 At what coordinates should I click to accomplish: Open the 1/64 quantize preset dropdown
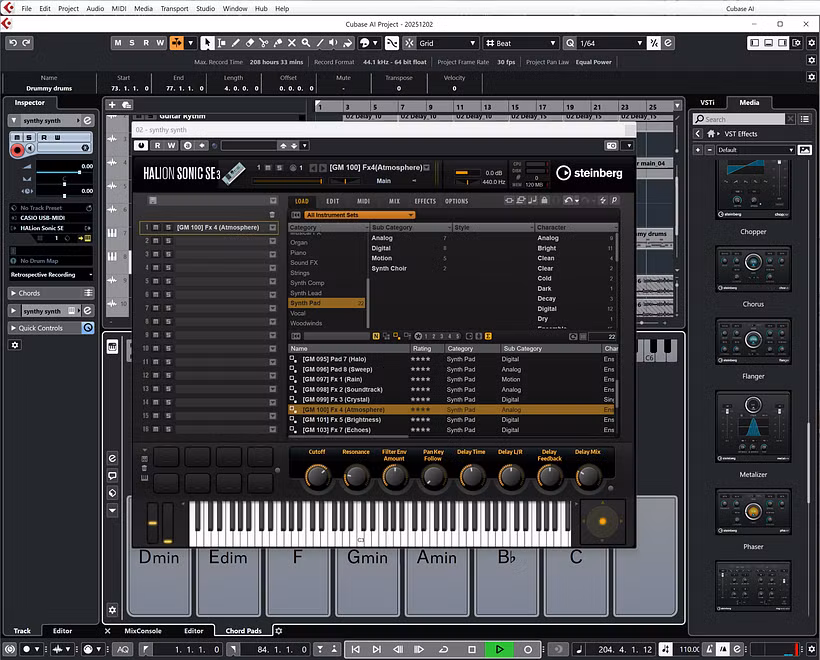pos(610,43)
